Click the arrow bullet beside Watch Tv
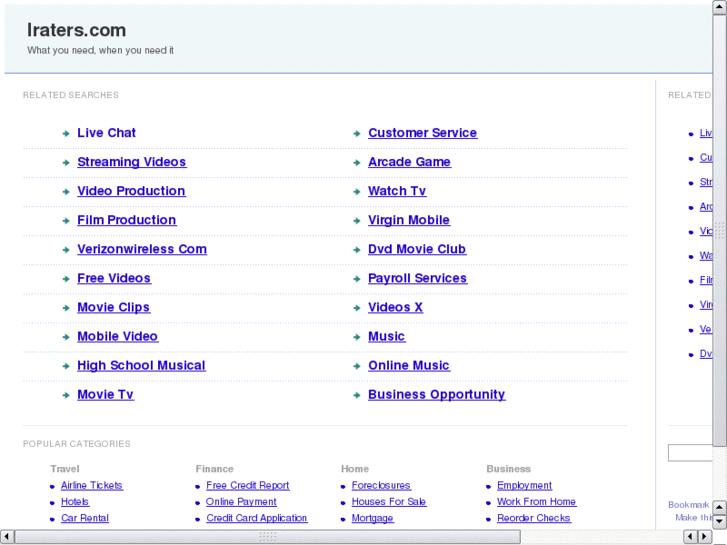Viewport: 727px width, 545px height. [357, 192]
